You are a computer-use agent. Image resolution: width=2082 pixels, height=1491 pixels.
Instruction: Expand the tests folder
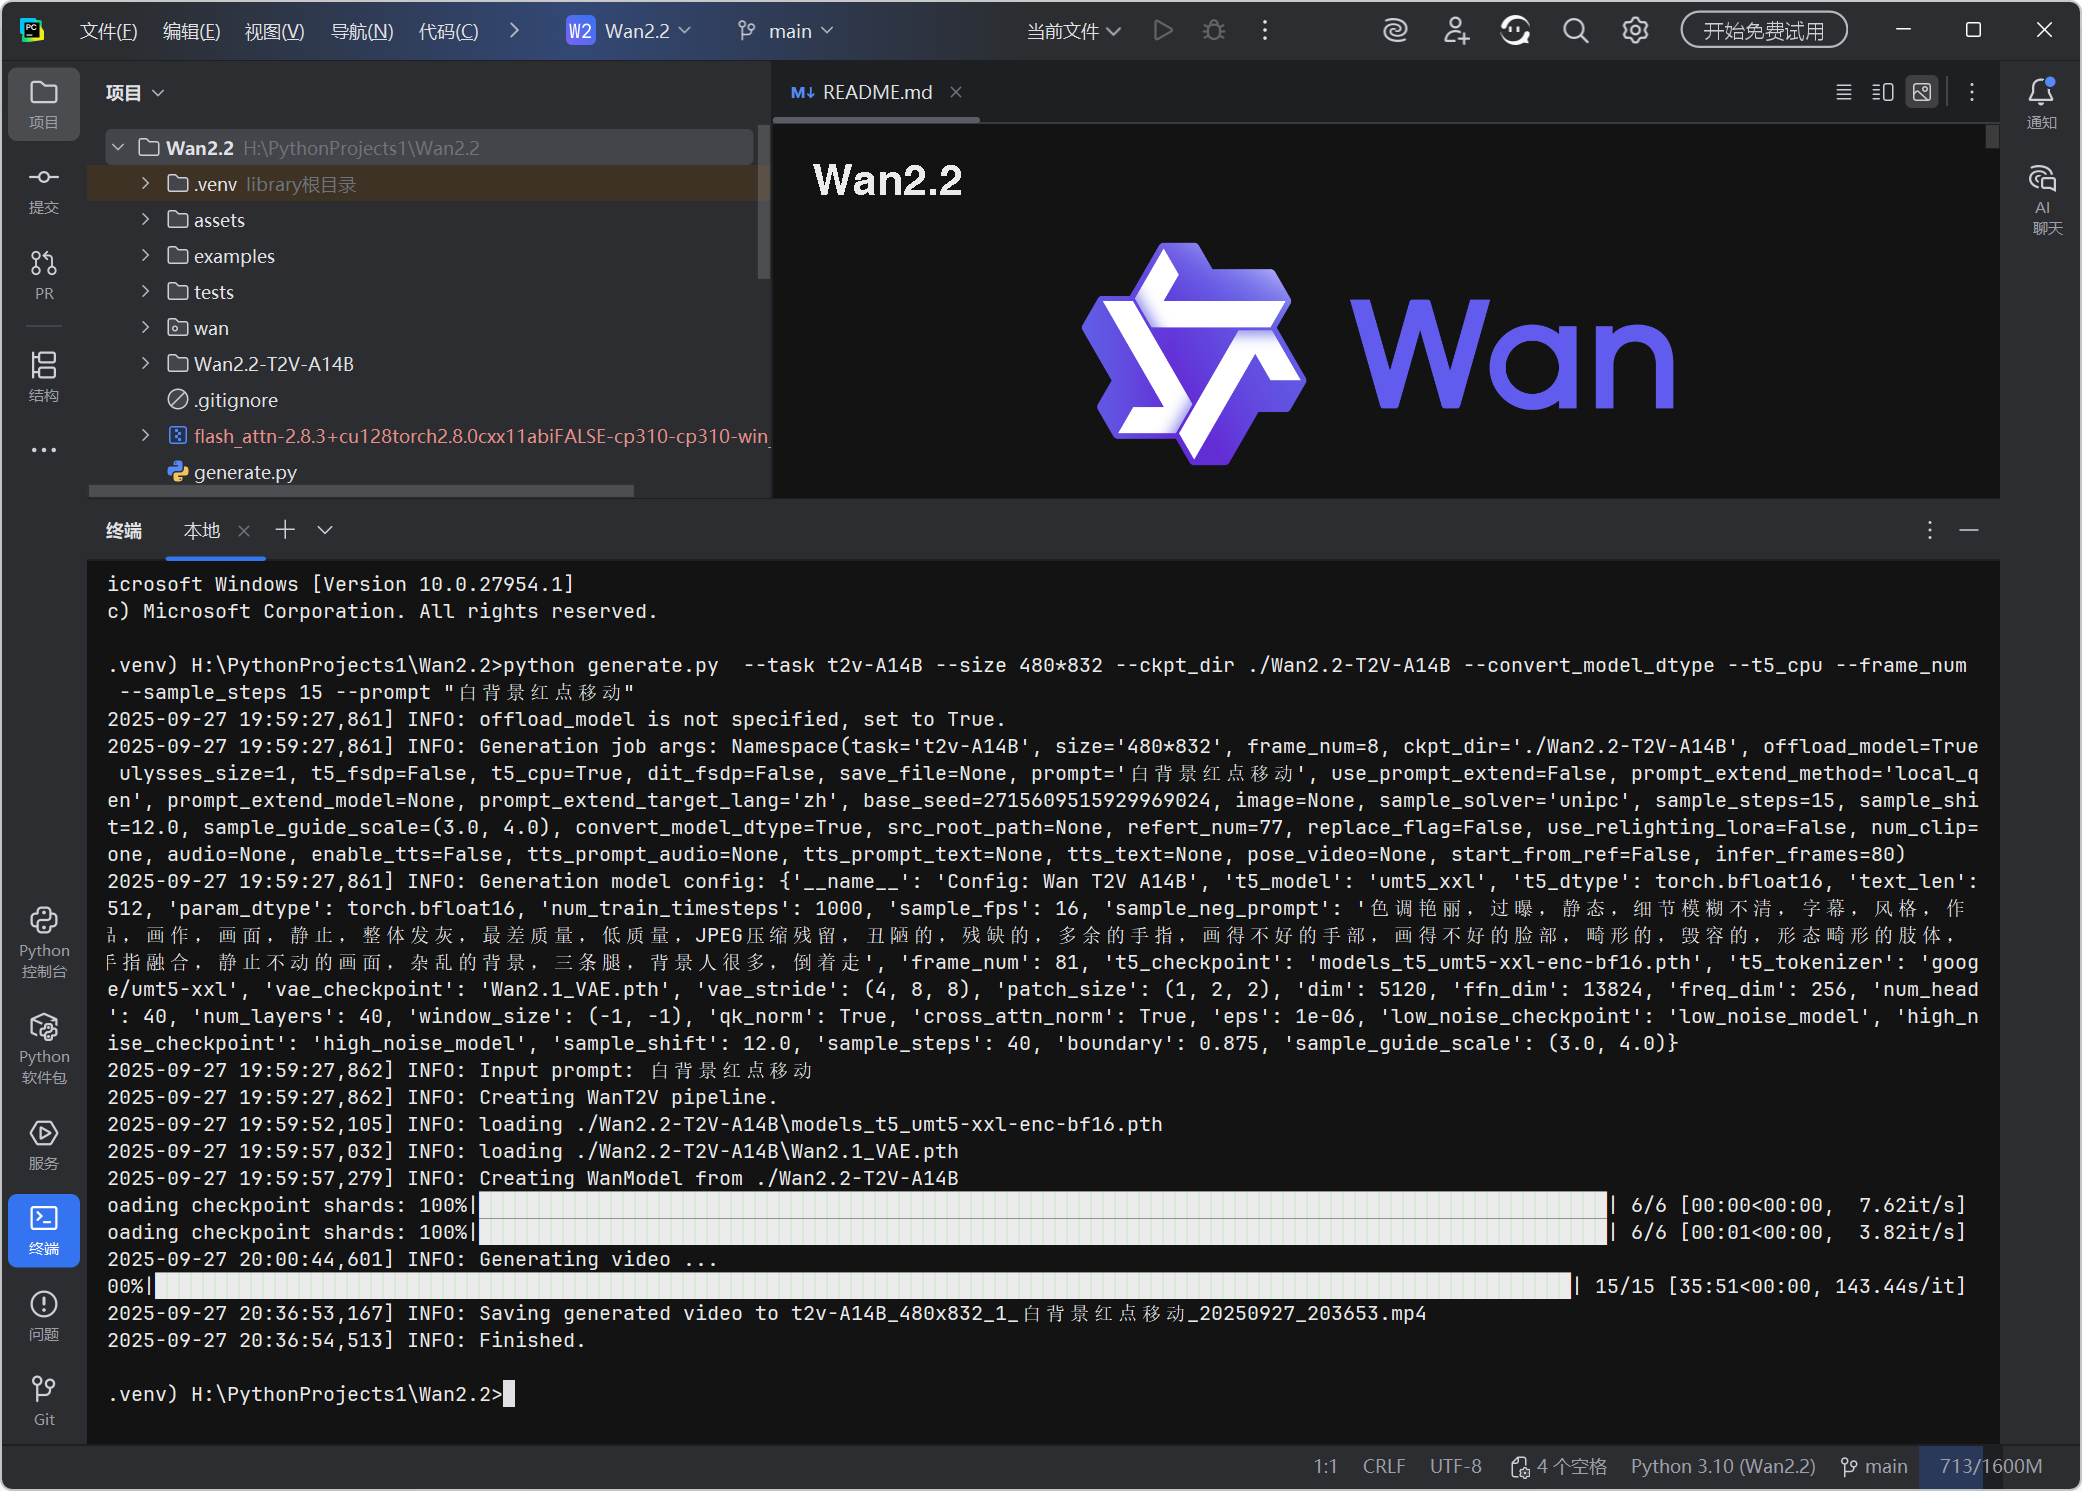click(146, 291)
